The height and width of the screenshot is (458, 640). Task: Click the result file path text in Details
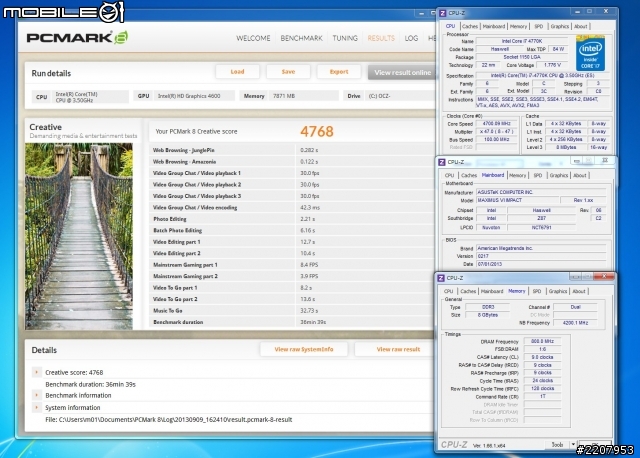click(169, 419)
